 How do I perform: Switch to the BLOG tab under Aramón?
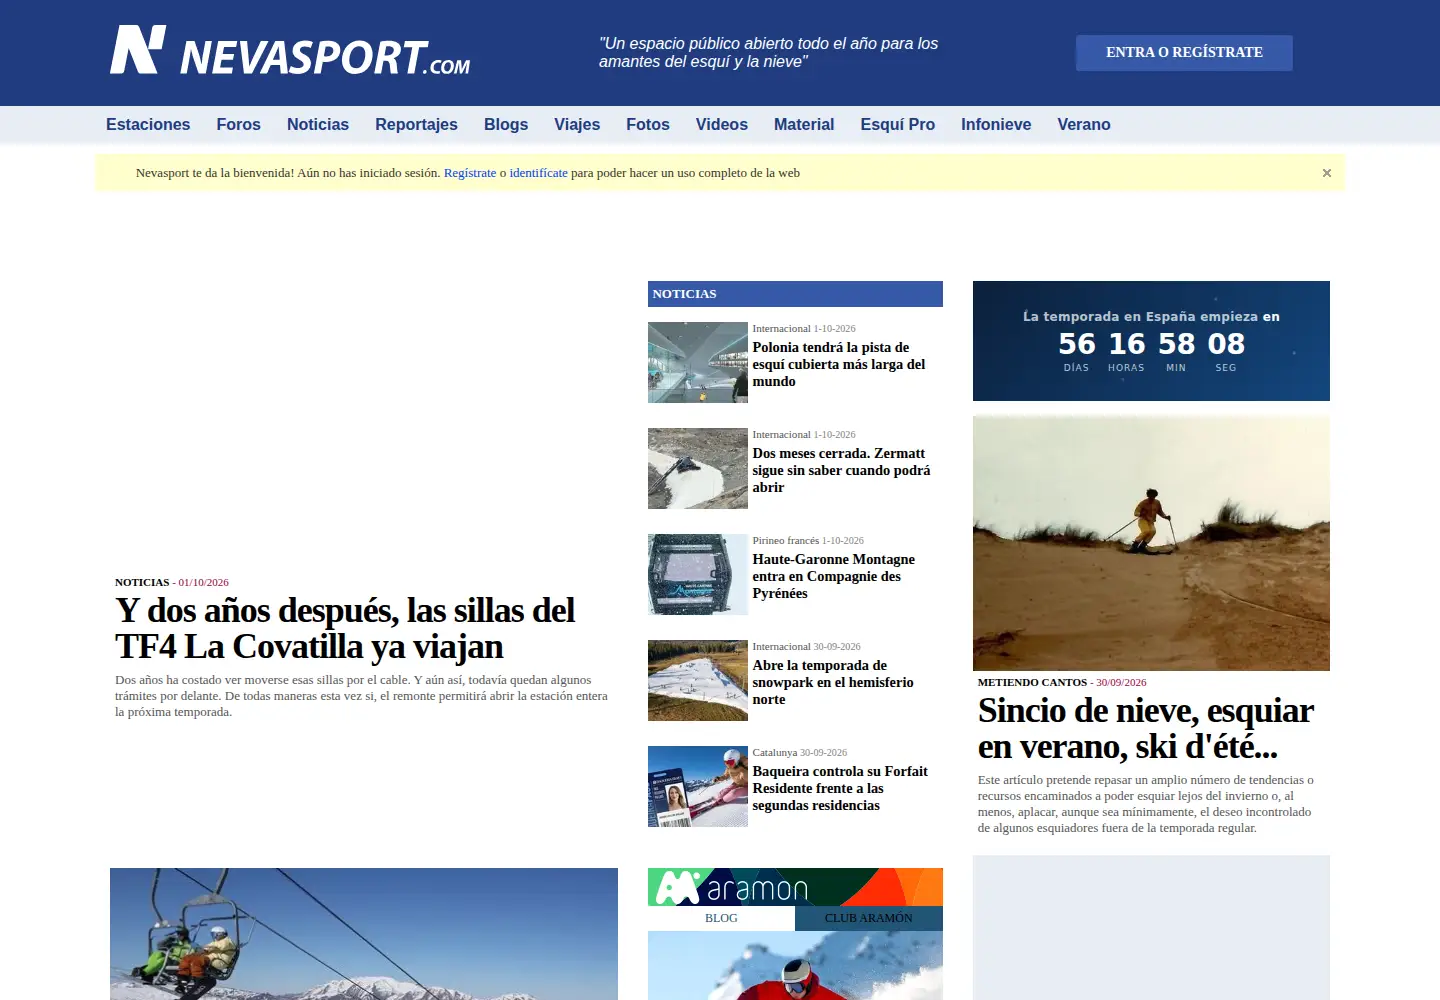[x=721, y=918]
